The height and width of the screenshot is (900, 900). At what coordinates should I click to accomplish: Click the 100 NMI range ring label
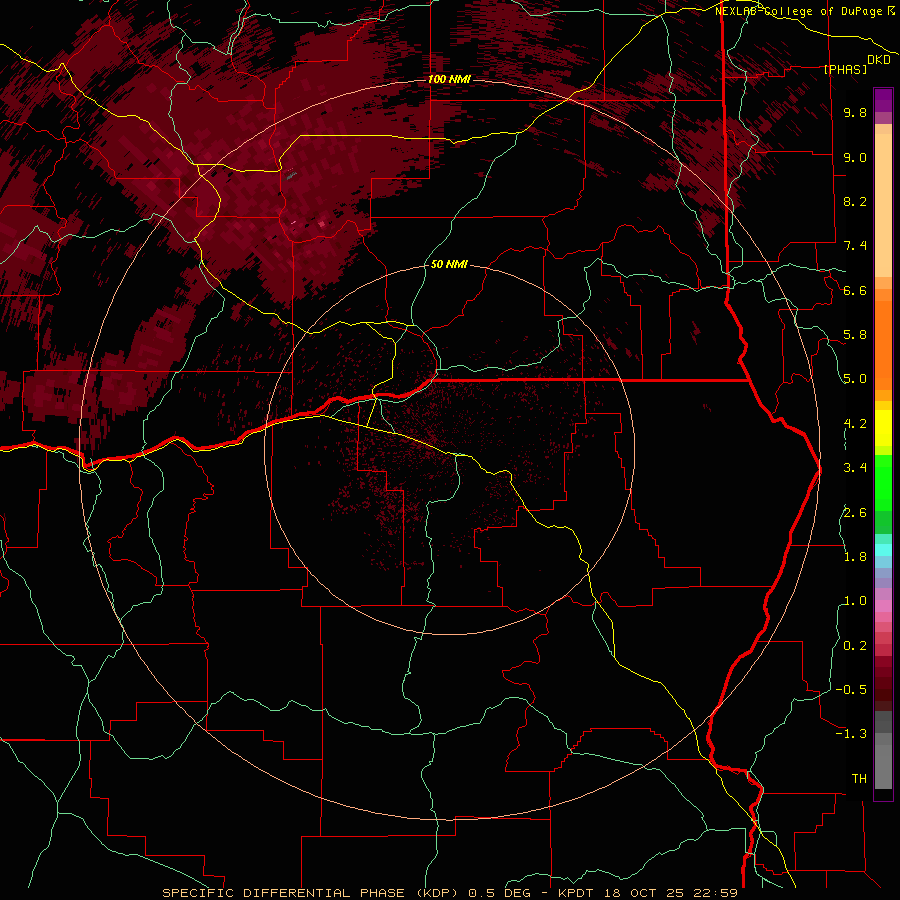[x=449, y=79]
